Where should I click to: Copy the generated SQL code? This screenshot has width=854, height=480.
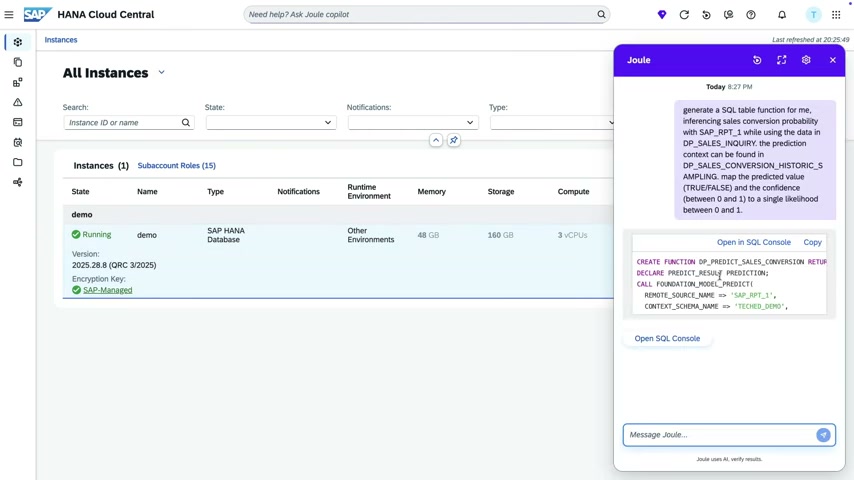click(x=812, y=242)
